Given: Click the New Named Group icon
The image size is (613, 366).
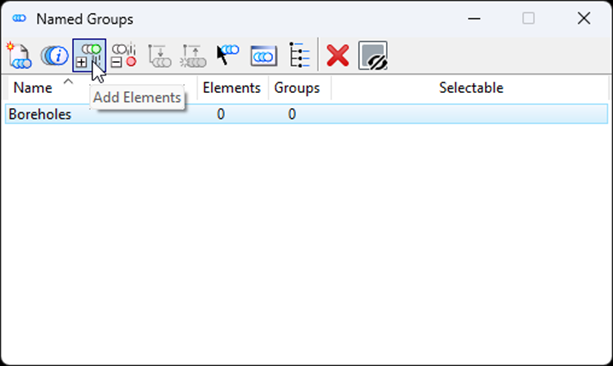Looking at the screenshot, I should pos(19,56).
